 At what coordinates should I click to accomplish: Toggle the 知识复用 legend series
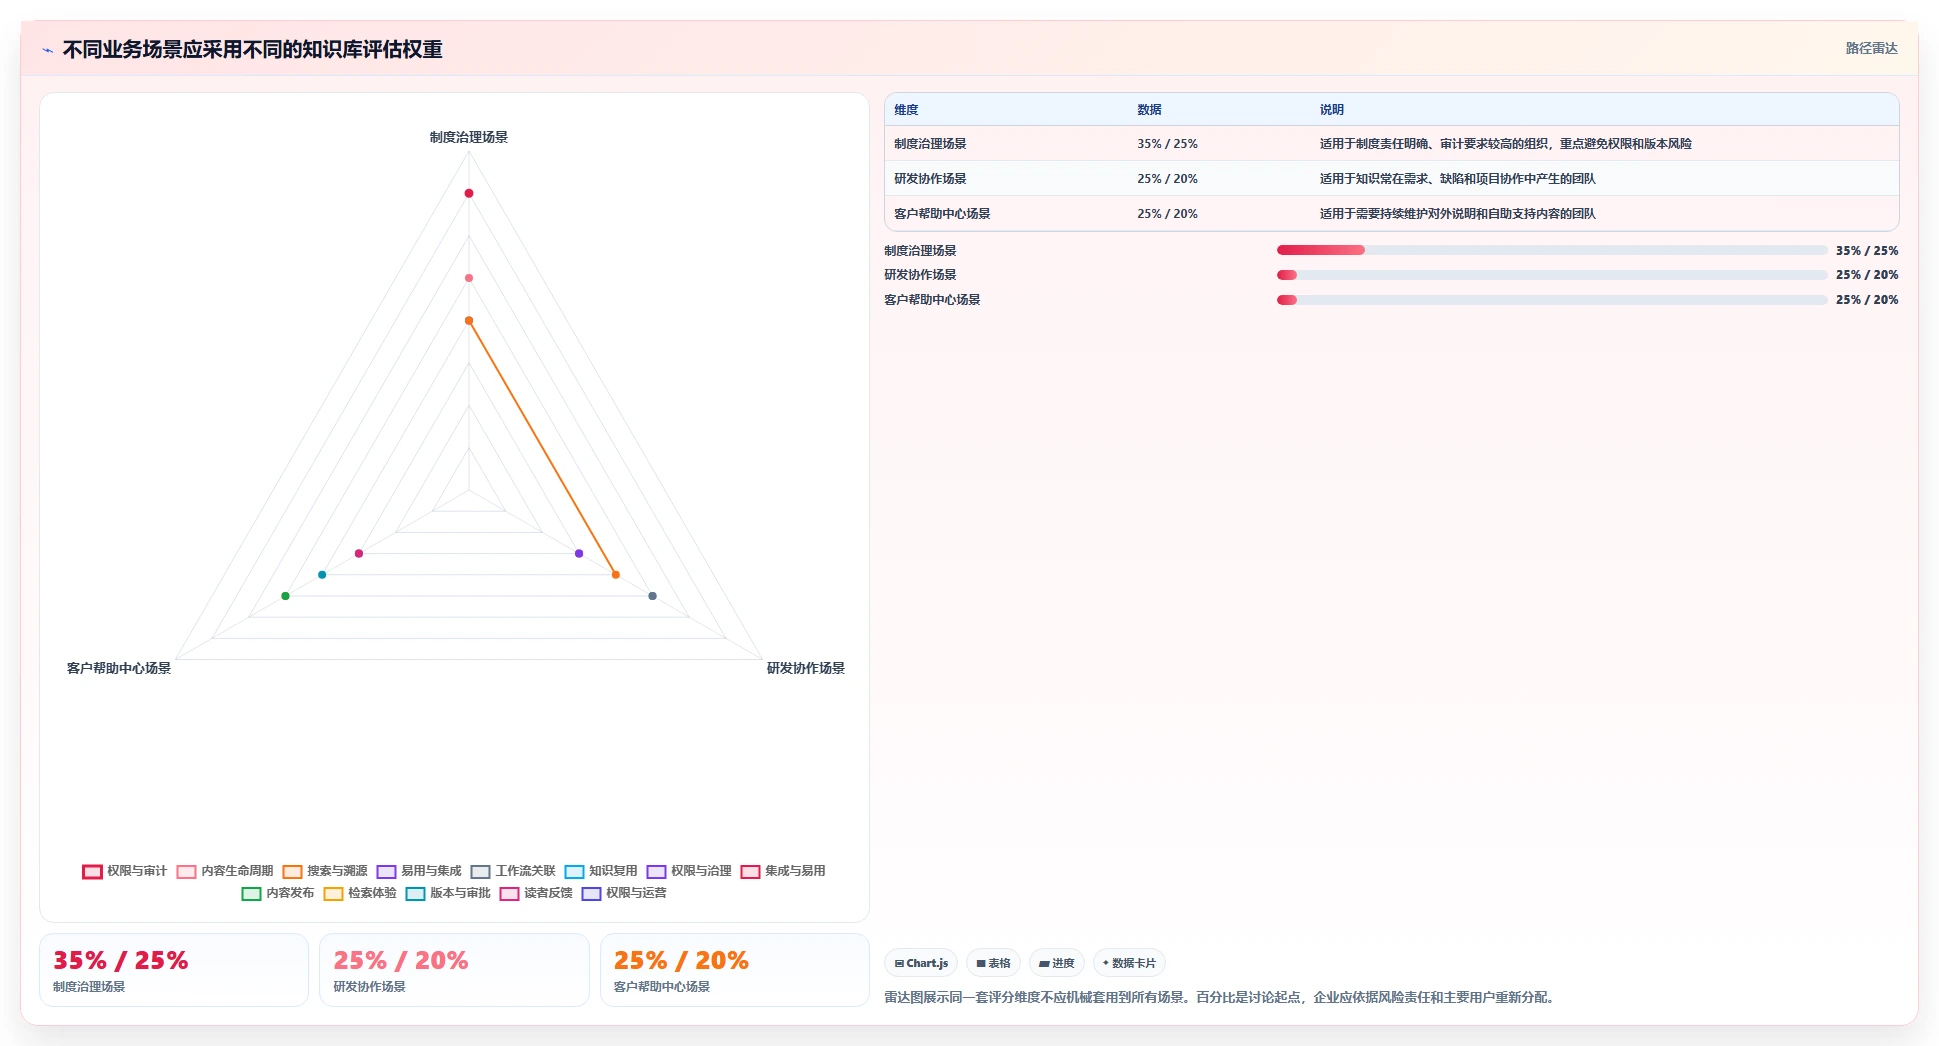(601, 871)
